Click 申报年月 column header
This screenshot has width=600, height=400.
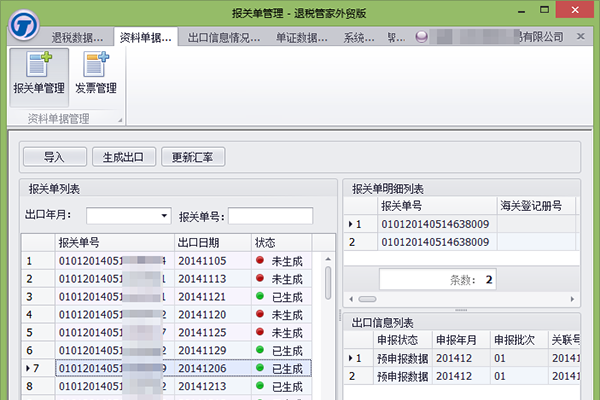461,340
